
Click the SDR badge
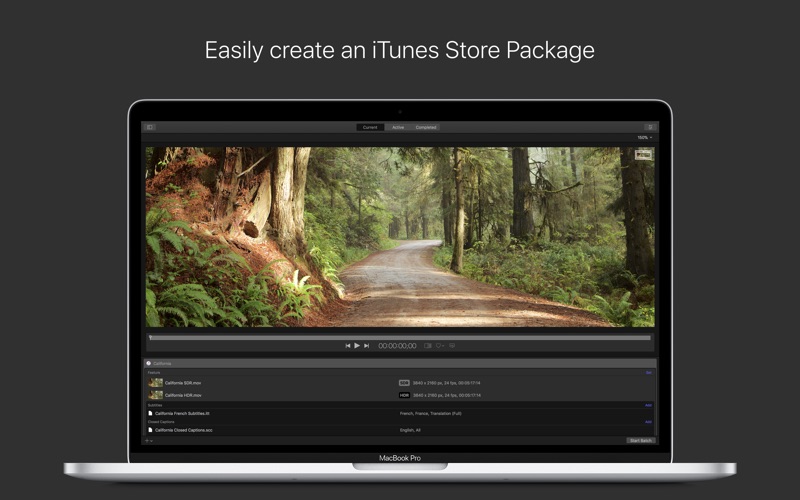pos(404,383)
